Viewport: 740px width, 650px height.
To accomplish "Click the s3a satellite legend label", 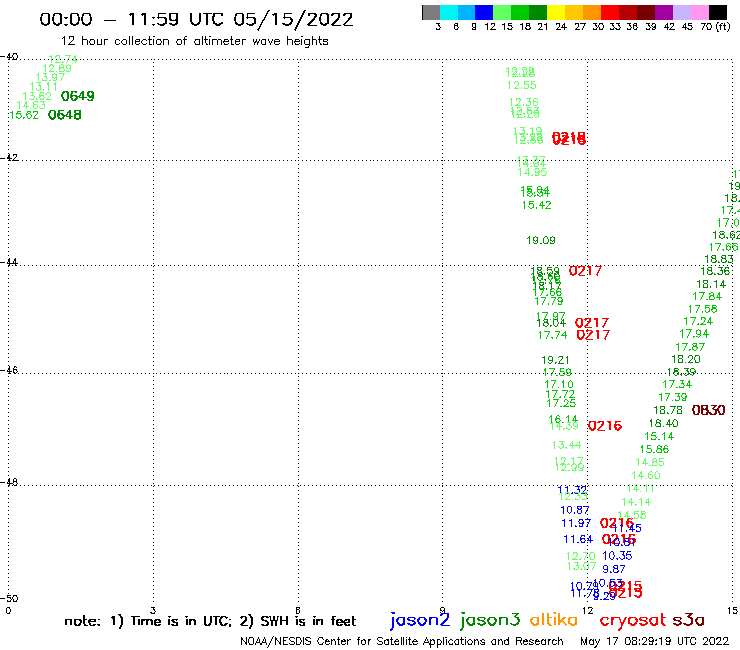I will (688, 620).
